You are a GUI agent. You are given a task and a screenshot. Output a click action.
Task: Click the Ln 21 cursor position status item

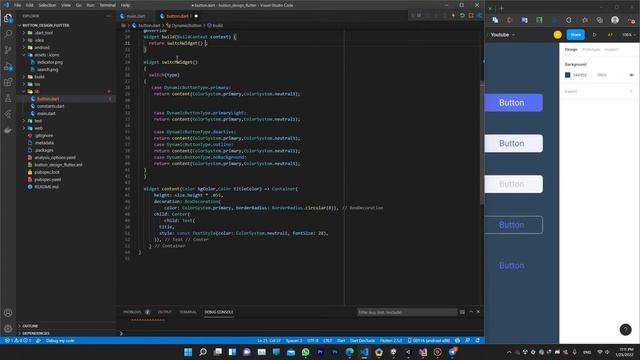click(x=269, y=340)
